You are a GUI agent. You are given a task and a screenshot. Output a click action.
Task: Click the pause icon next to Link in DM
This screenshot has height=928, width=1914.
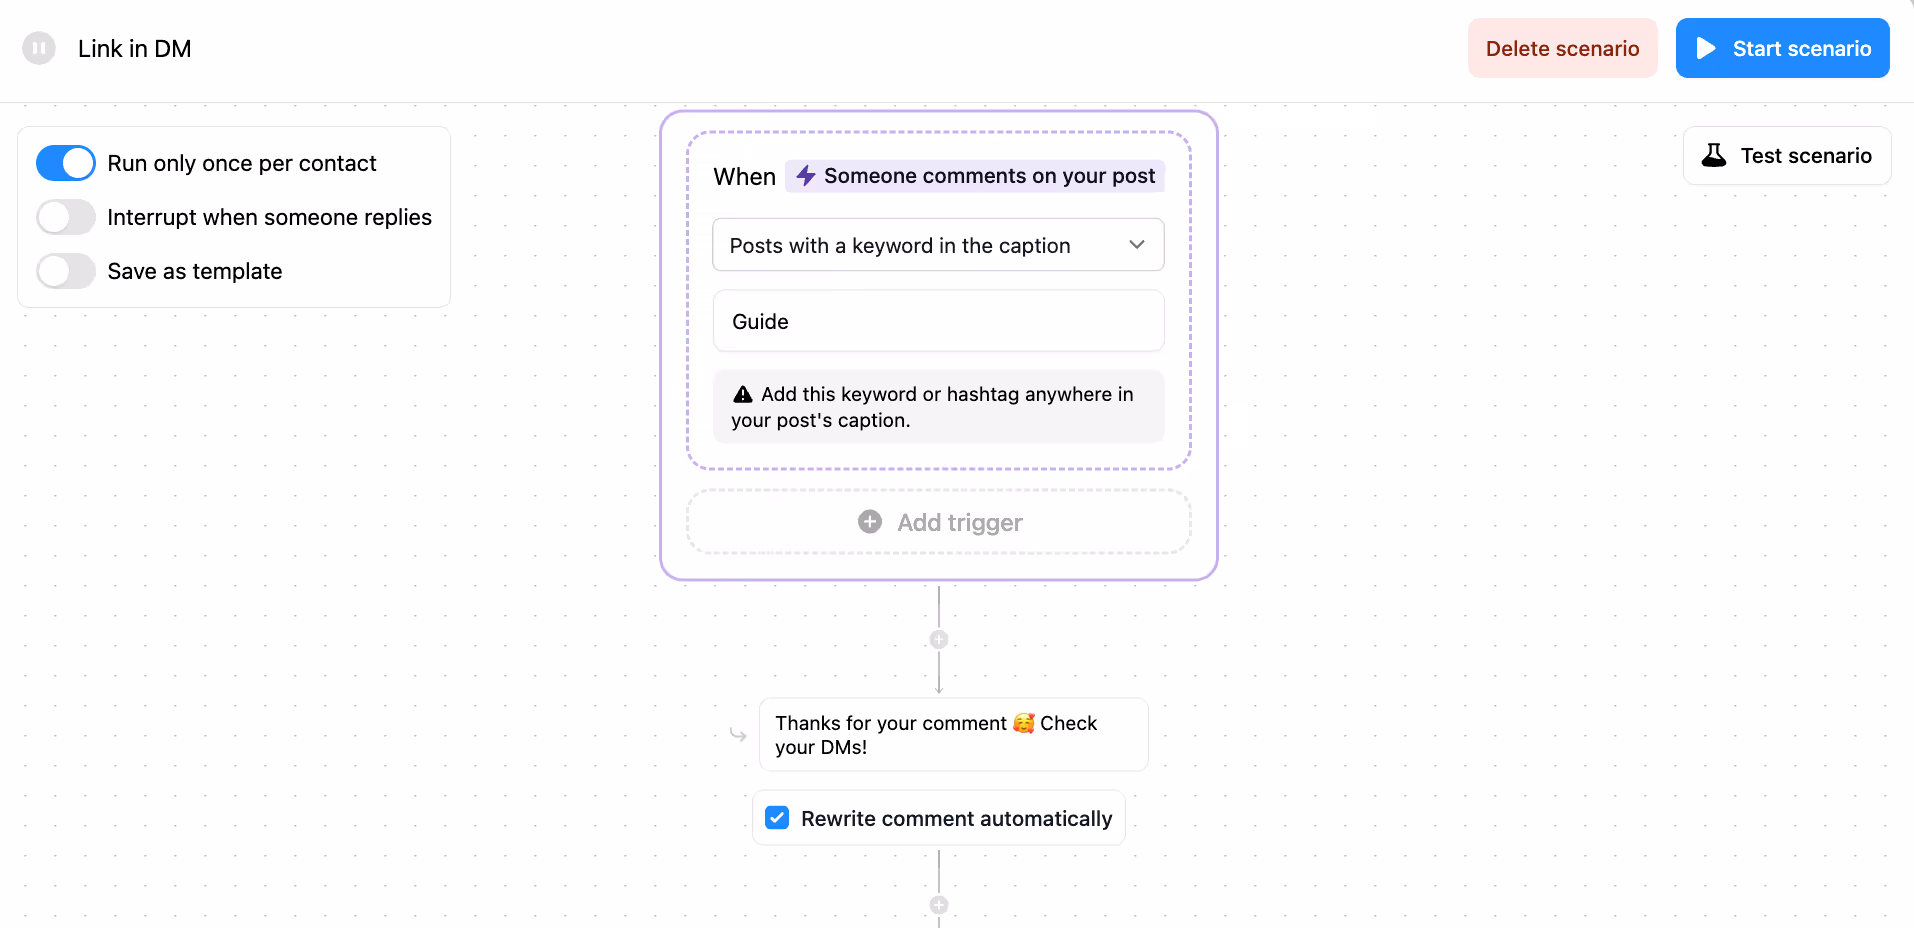coord(38,47)
